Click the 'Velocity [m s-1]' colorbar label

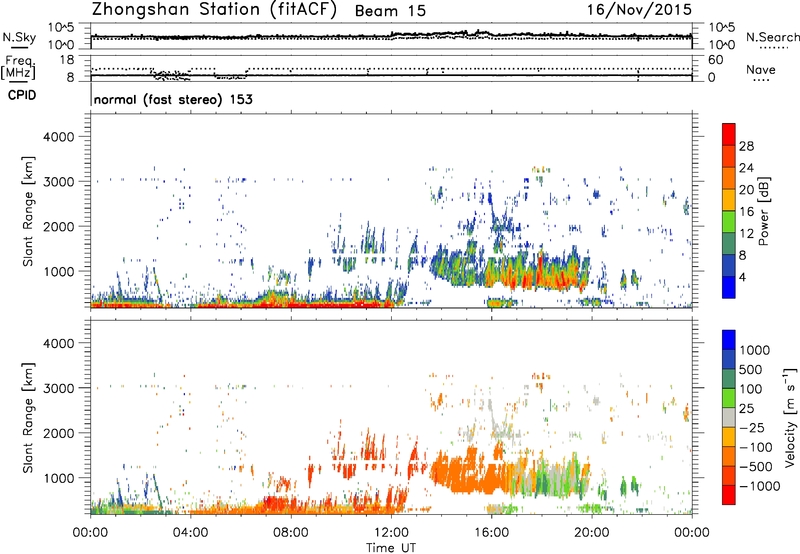click(x=790, y=417)
